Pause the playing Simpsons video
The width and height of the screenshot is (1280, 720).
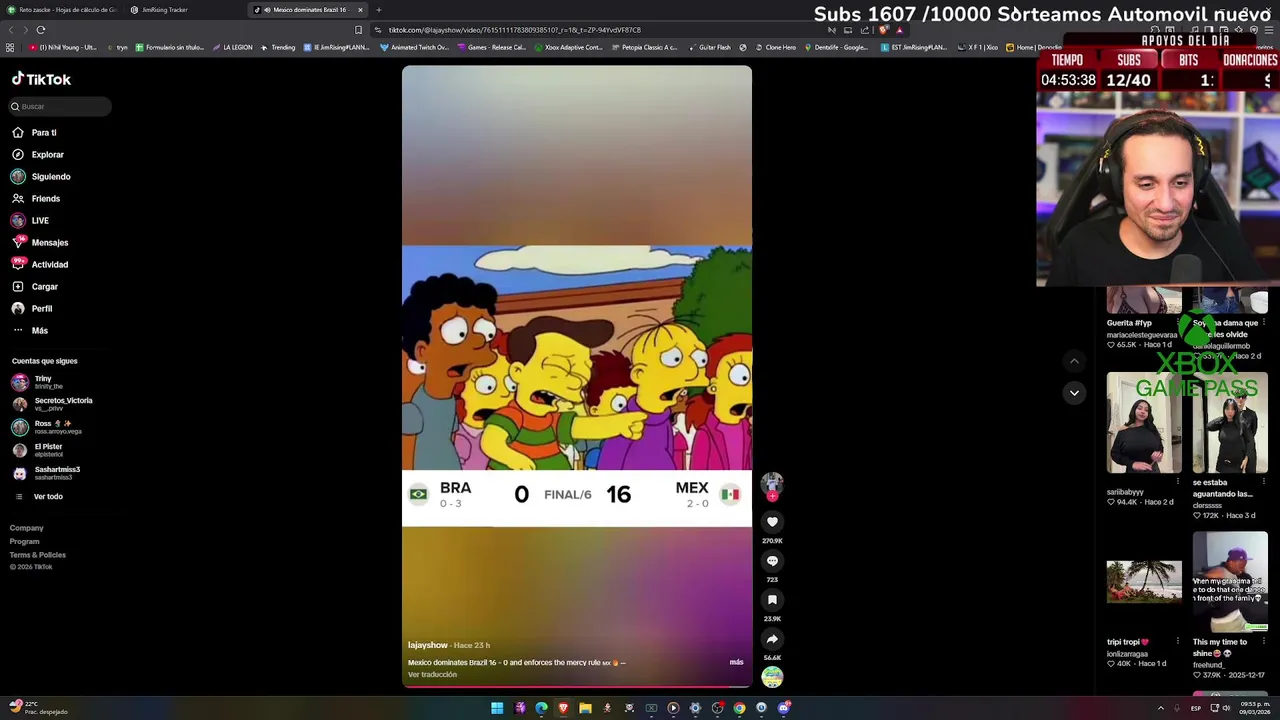pos(577,376)
